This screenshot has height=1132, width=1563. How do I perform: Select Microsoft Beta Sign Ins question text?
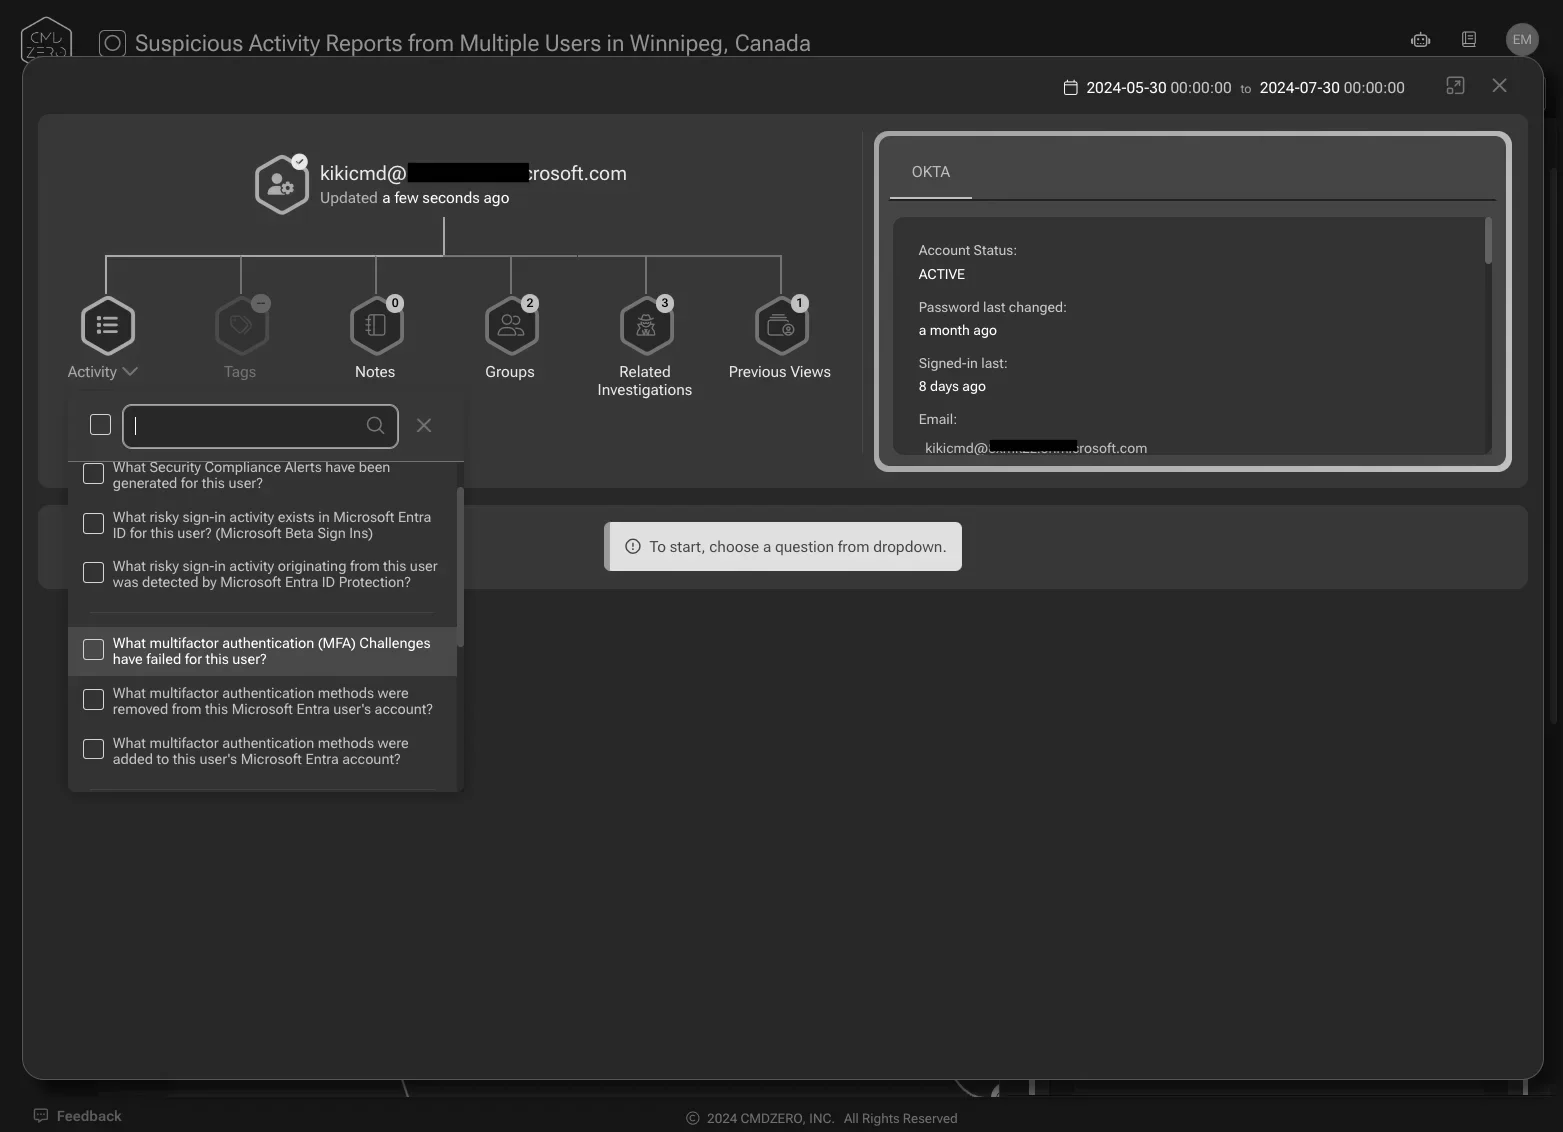point(272,525)
